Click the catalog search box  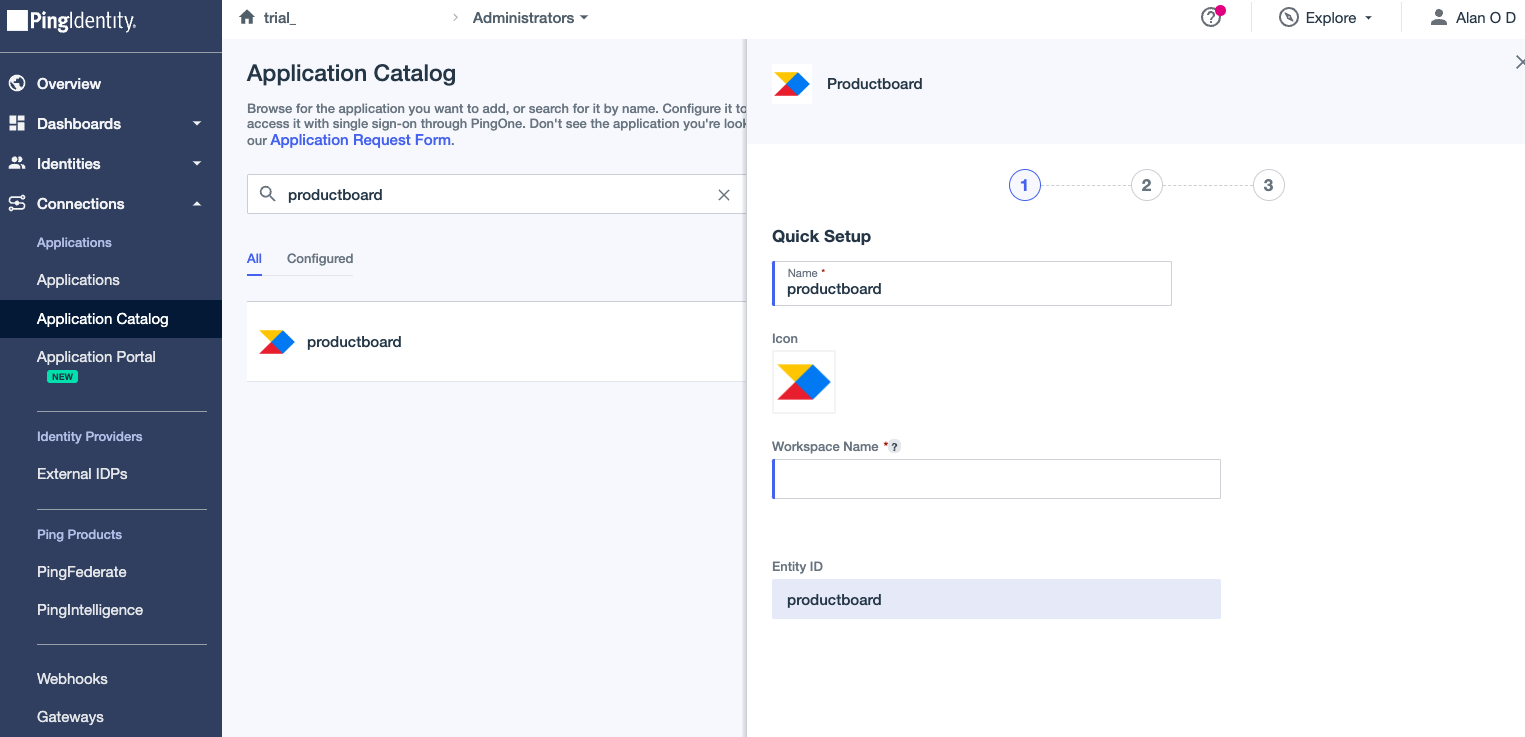[496, 194]
